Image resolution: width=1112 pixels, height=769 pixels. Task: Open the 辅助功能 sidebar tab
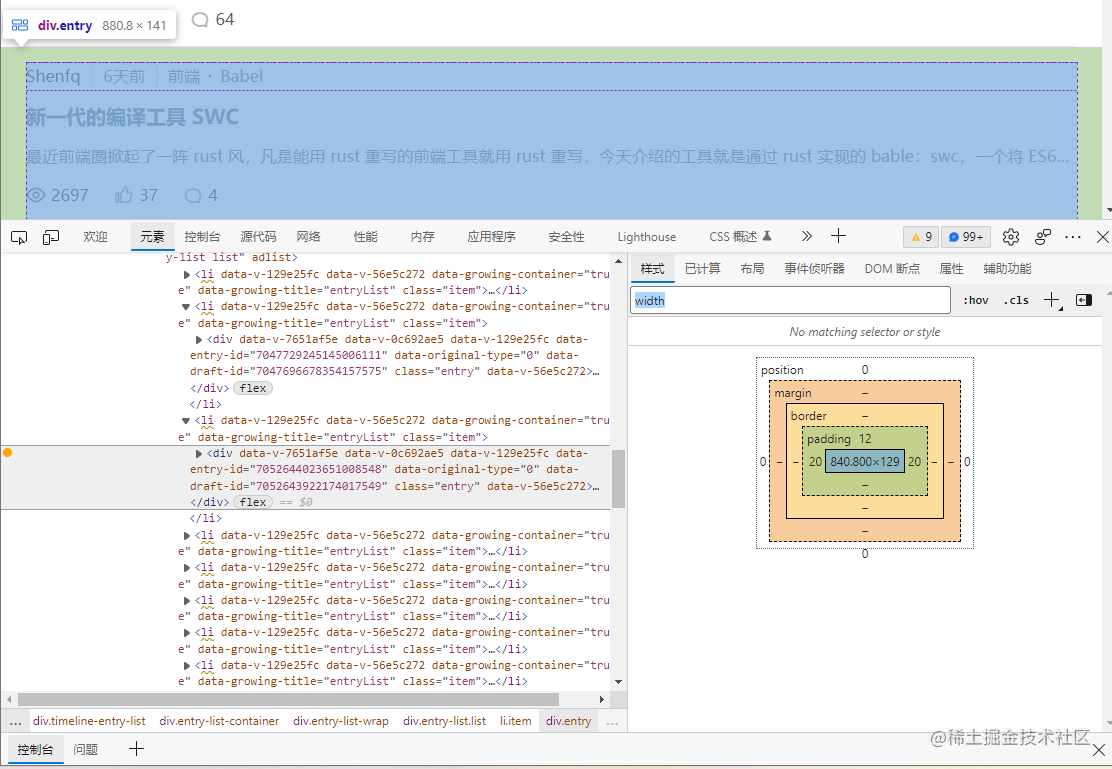point(1007,269)
